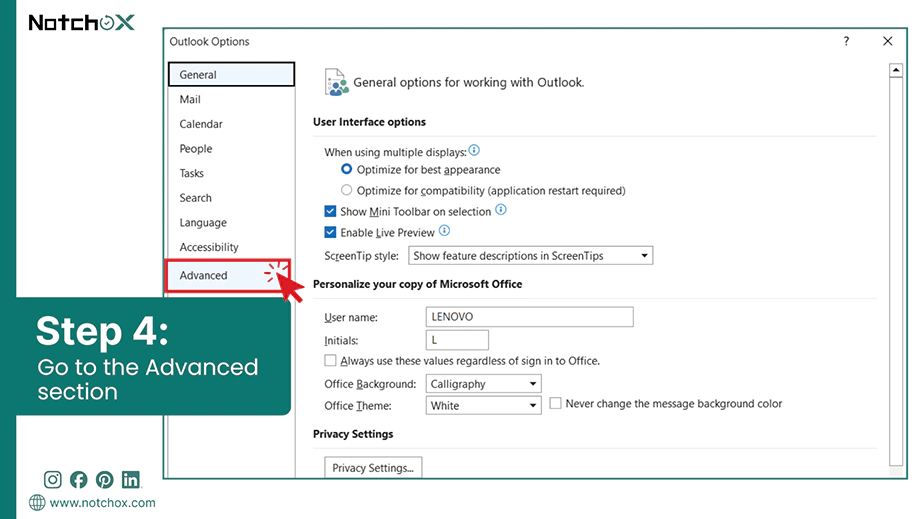The width and height of the screenshot is (922, 519).
Task: Select the Calendar category
Action: point(231,124)
